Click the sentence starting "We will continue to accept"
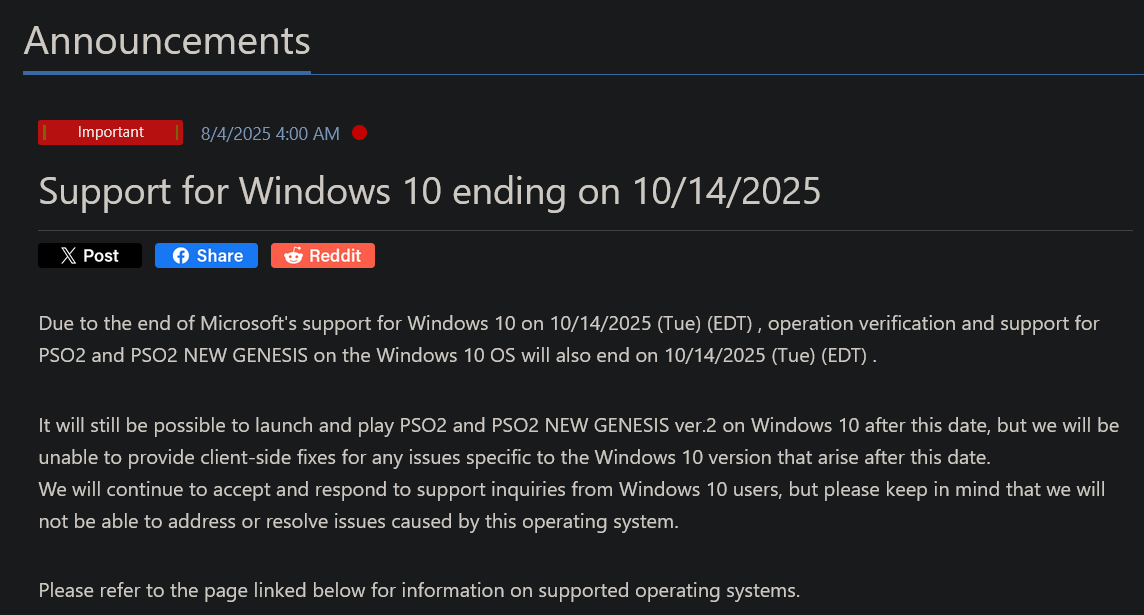This screenshot has width=1144, height=615. (572, 506)
